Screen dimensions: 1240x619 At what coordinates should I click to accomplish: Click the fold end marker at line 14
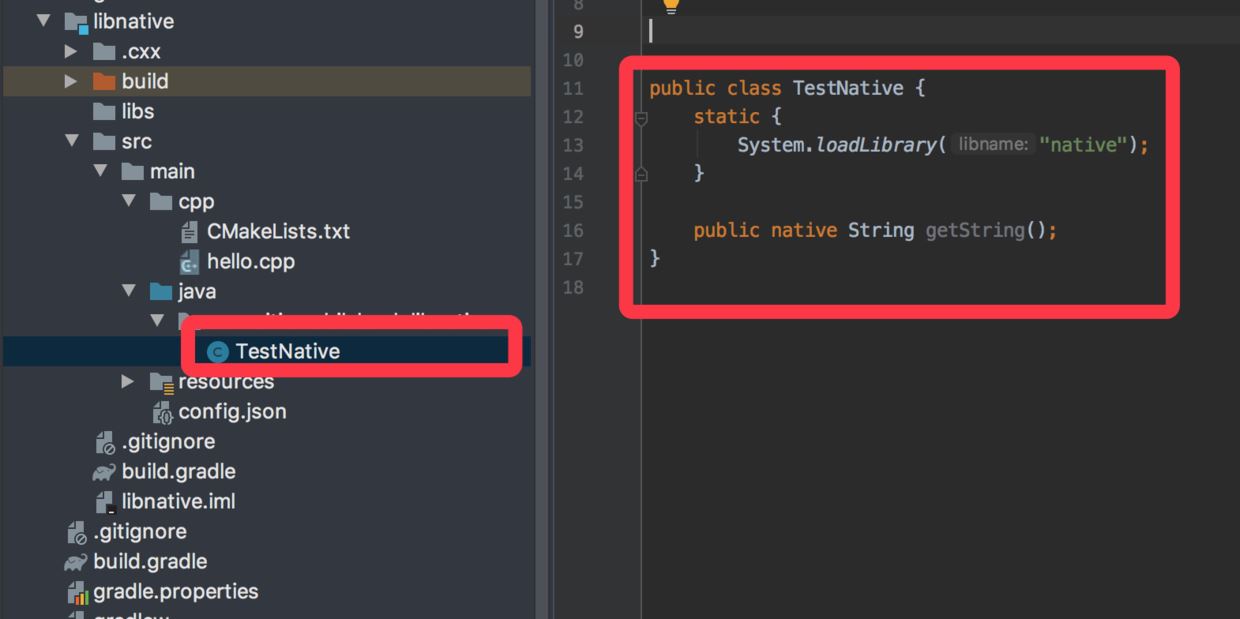(x=641, y=174)
